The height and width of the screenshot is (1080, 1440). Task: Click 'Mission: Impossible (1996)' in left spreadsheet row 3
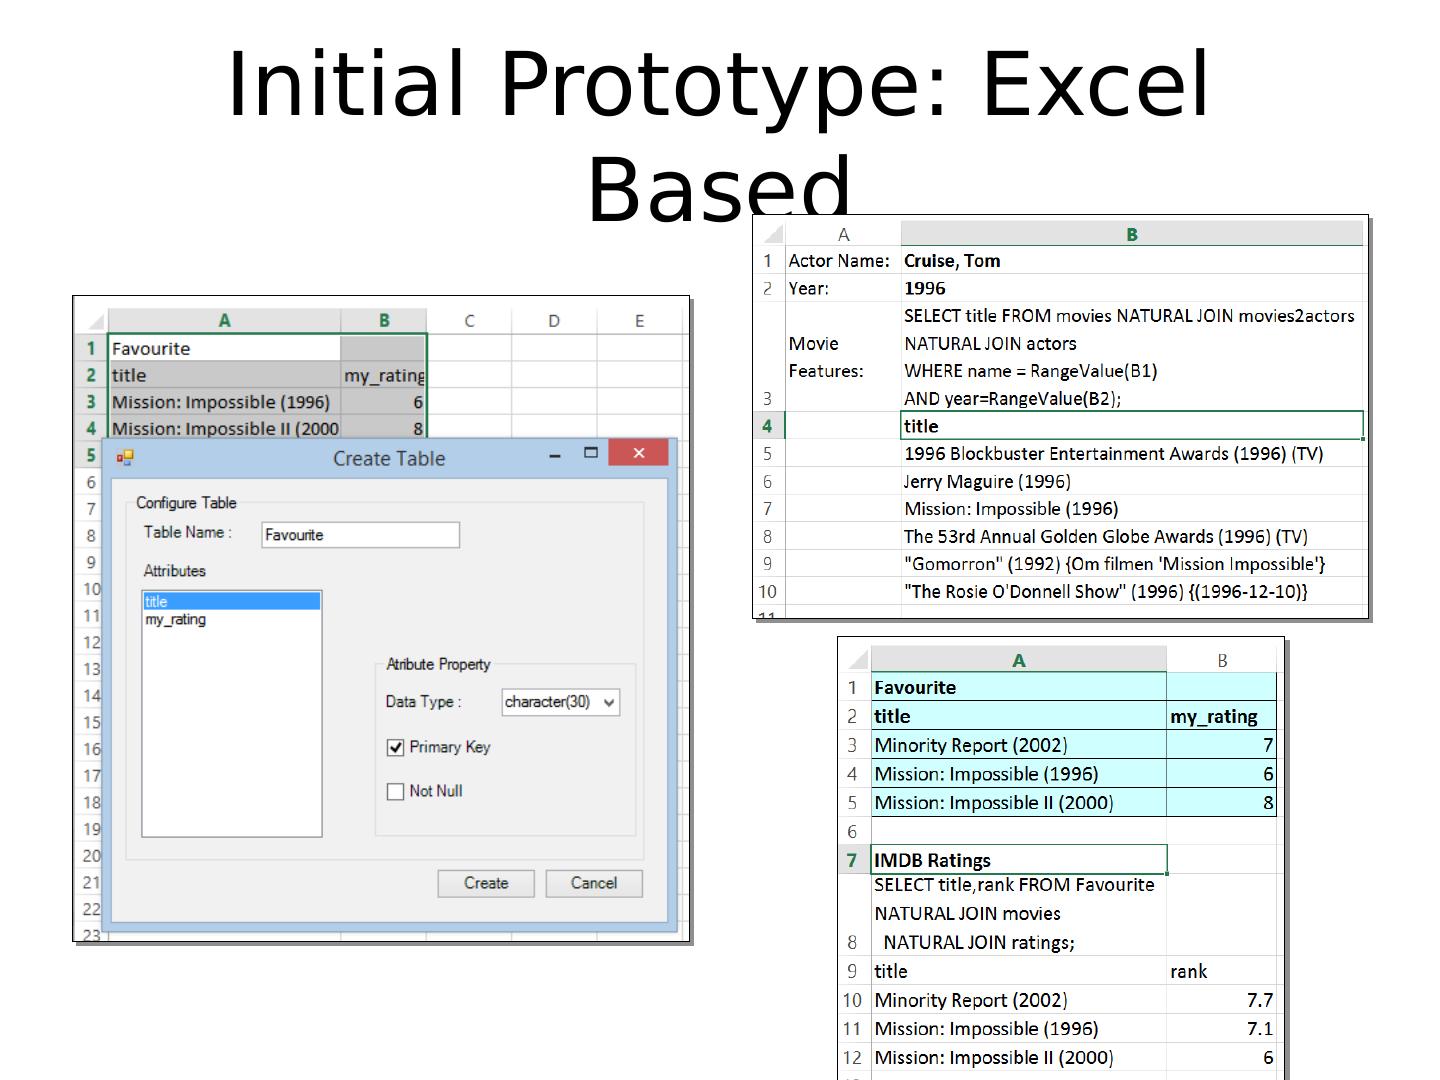[x=224, y=402]
